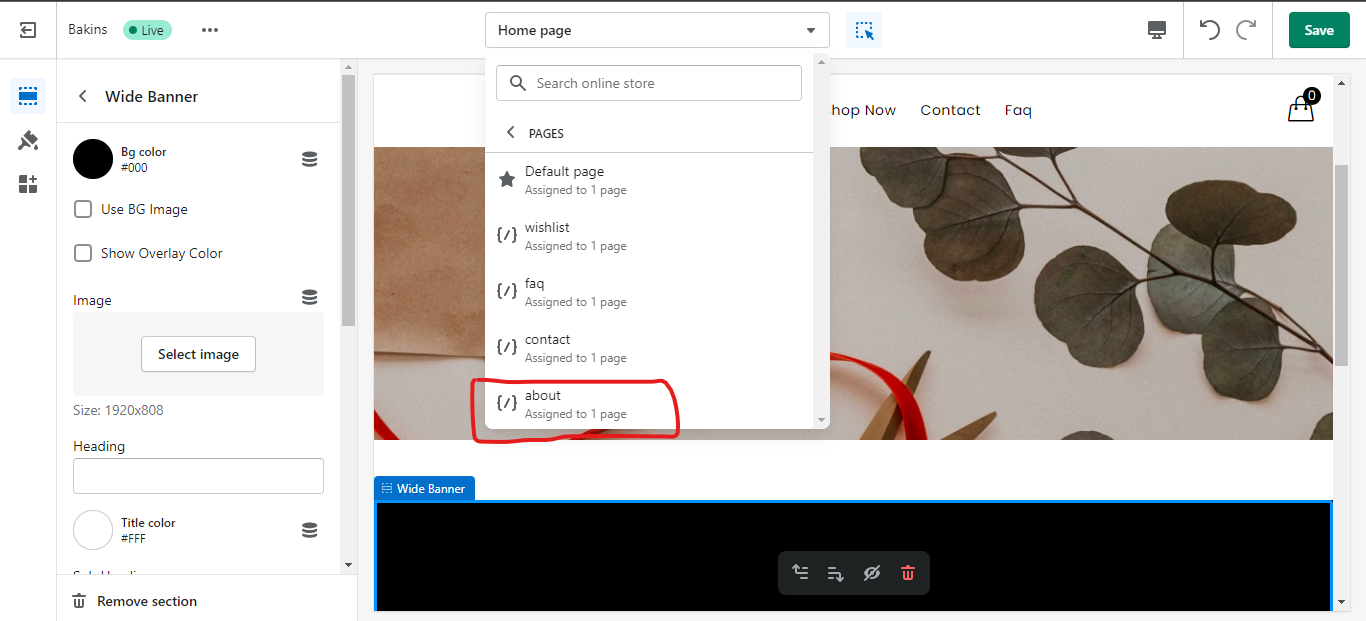Redo the last change
This screenshot has width=1366, height=621.
pos(1246,30)
